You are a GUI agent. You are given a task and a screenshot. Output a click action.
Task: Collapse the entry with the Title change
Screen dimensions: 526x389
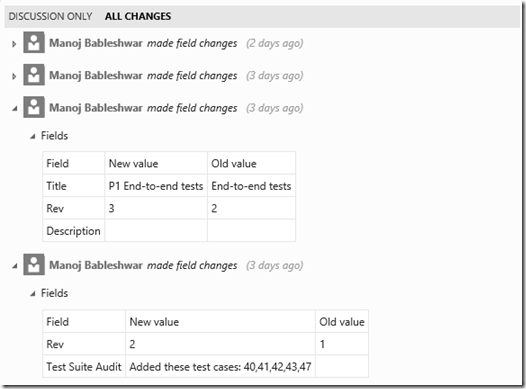(x=15, y=108)
